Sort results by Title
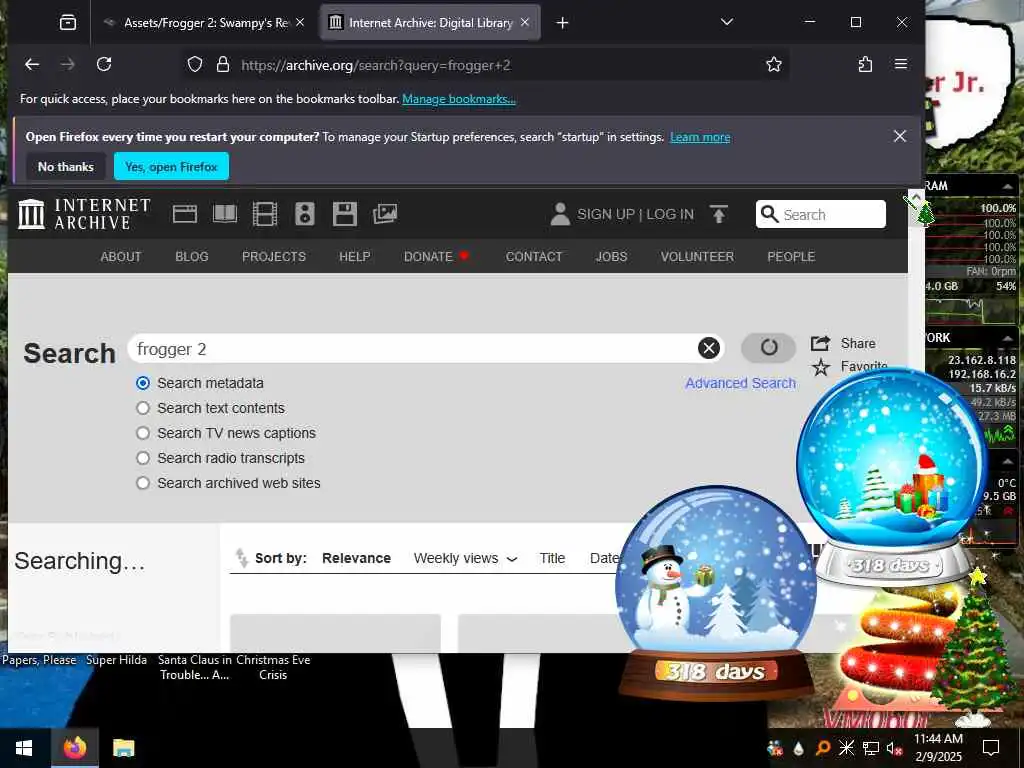Viewport: 1024px width, 768px height. click(x=552, y=558)
